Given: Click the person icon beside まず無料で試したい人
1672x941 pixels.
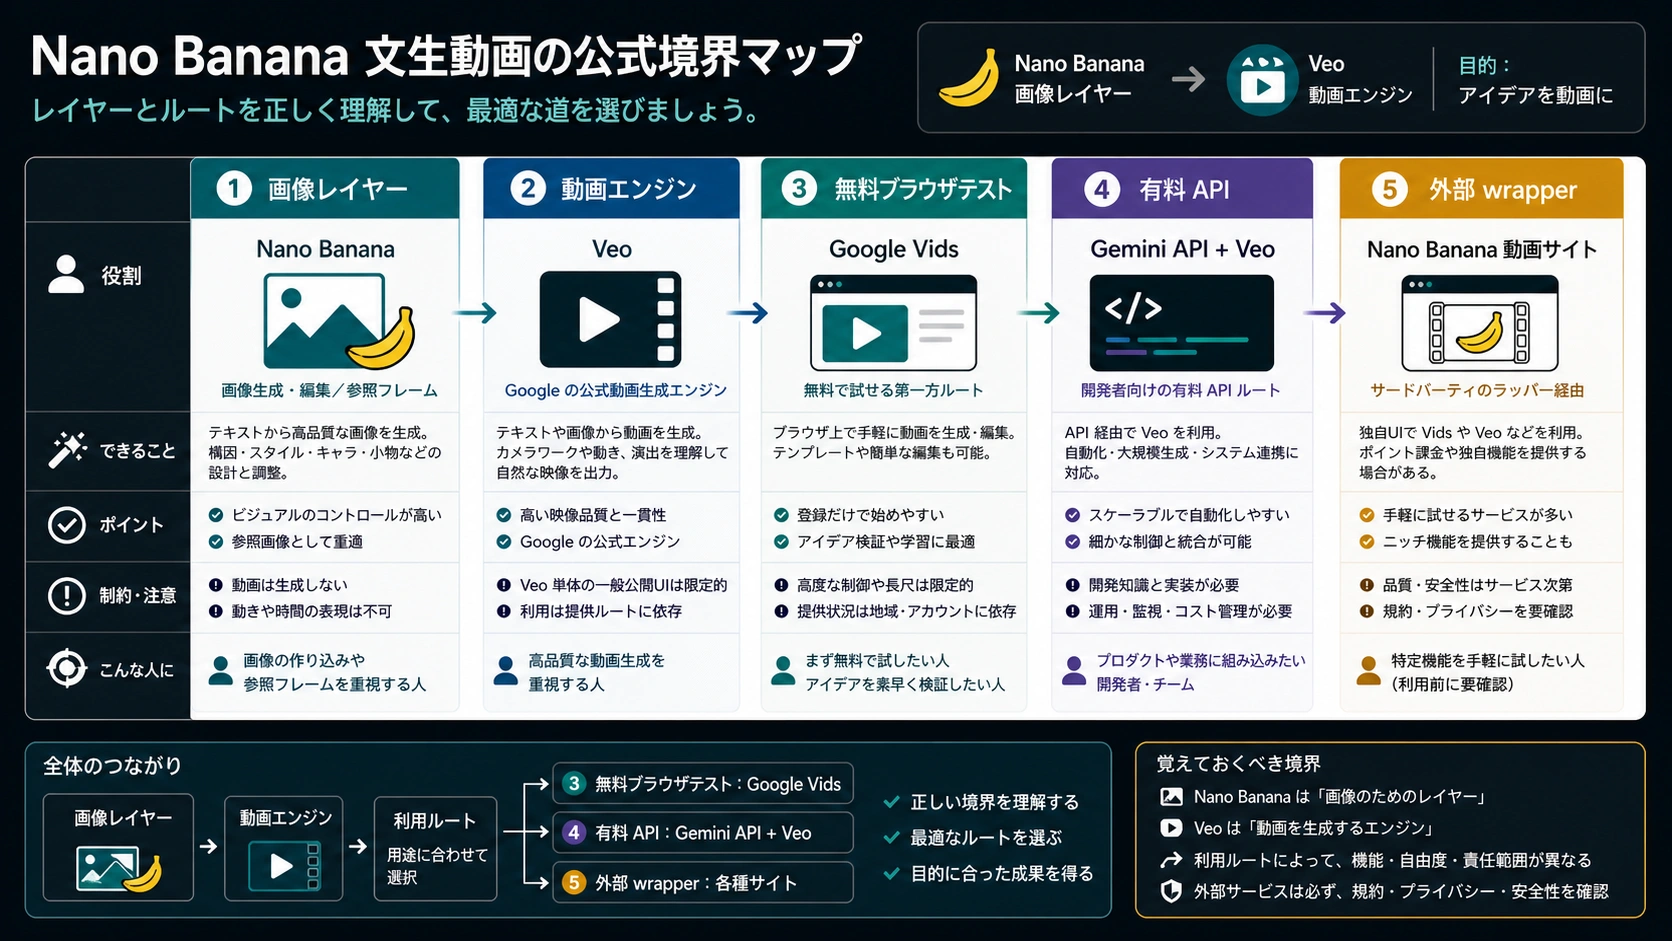Looking at the screenshot, I should pyautogui.click(x=783, y=671).
